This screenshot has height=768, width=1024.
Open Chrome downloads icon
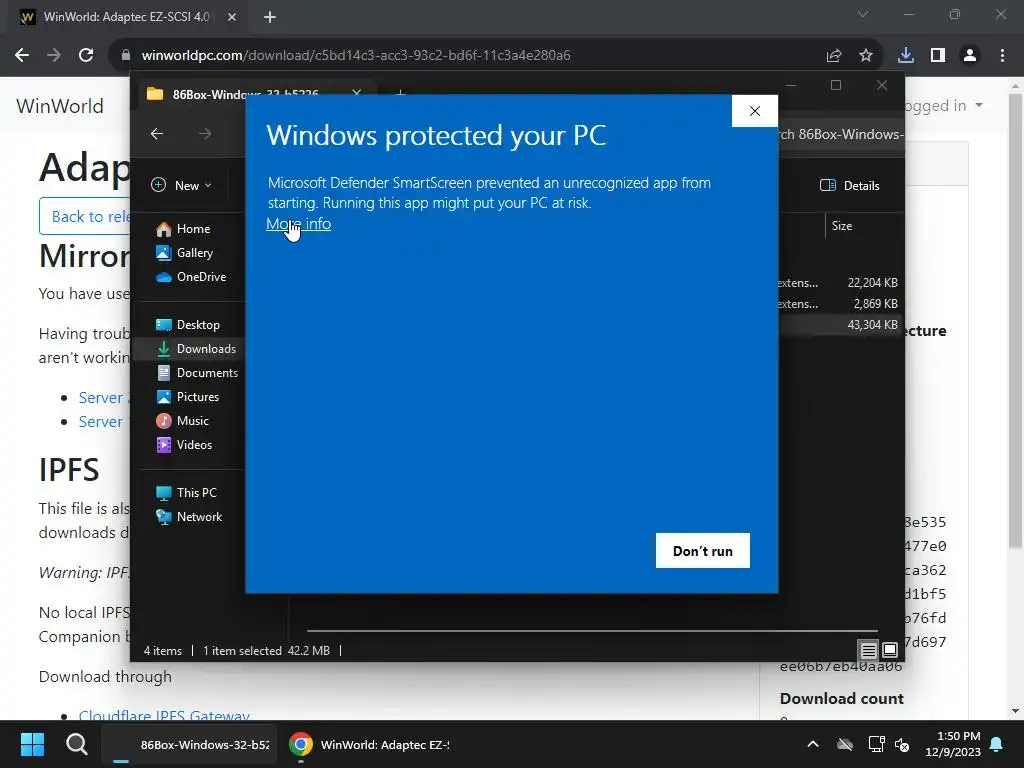pyautogui.click(x=906, y=56)
